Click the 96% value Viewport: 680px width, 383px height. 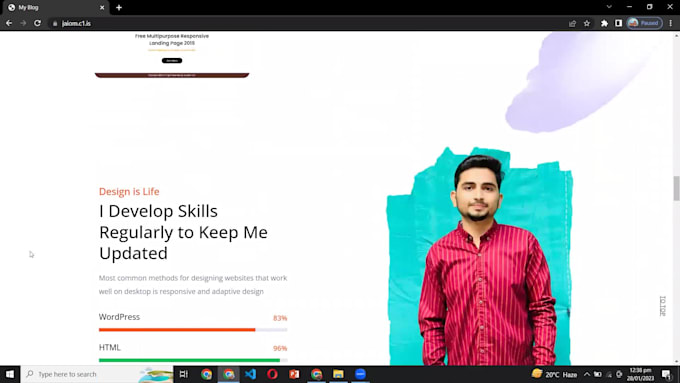pyautogui.click(x=280, y=348)
